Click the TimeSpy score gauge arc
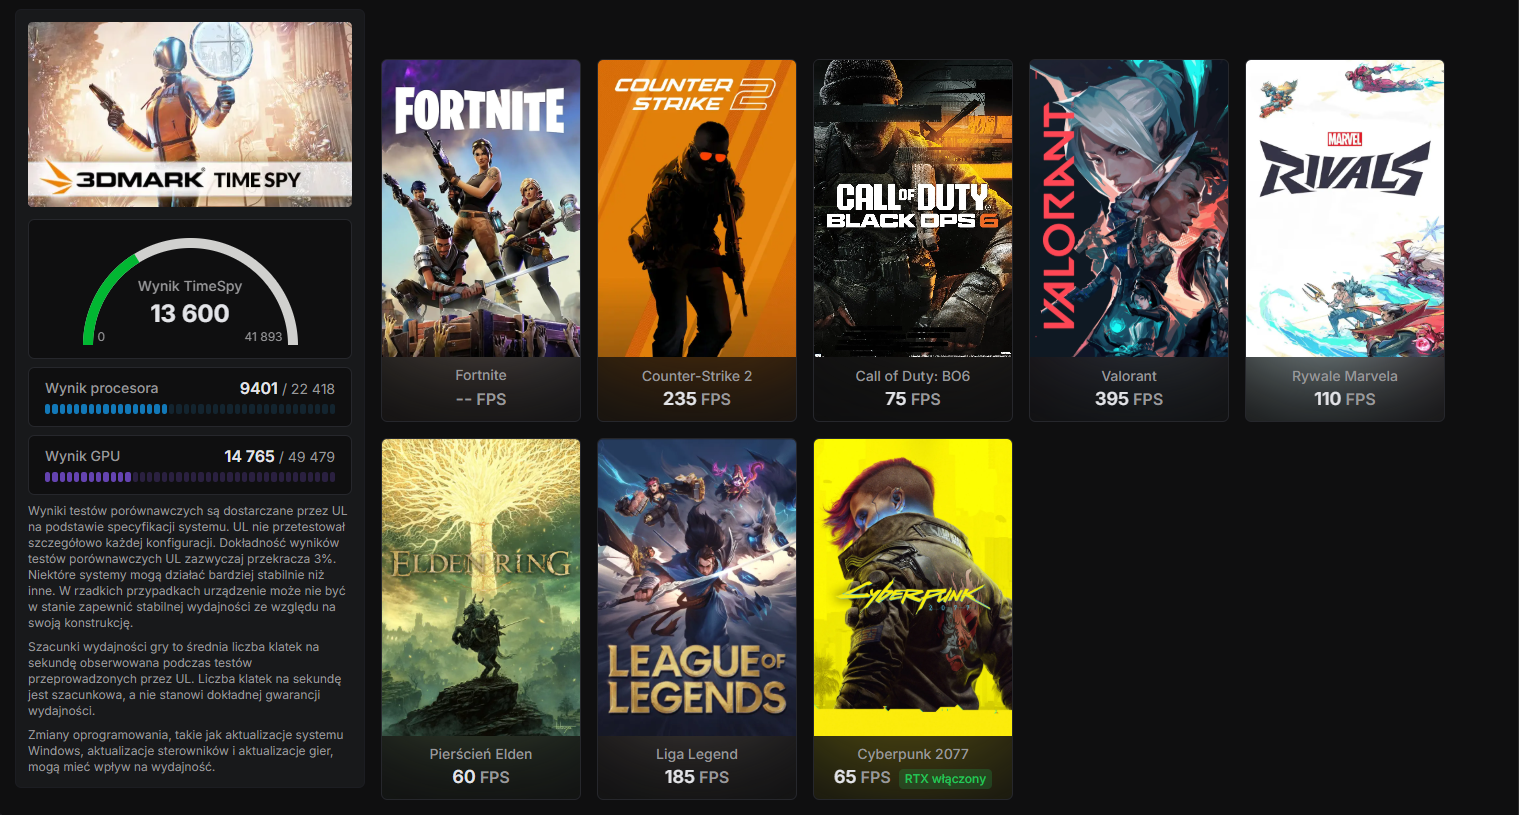The image size is (1519, 815). 190,290
